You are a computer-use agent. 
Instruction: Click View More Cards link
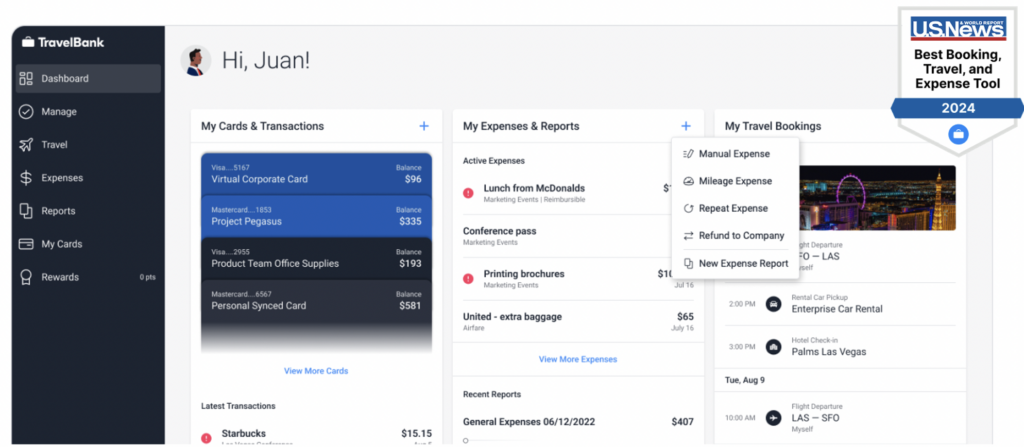coord(316,371)
